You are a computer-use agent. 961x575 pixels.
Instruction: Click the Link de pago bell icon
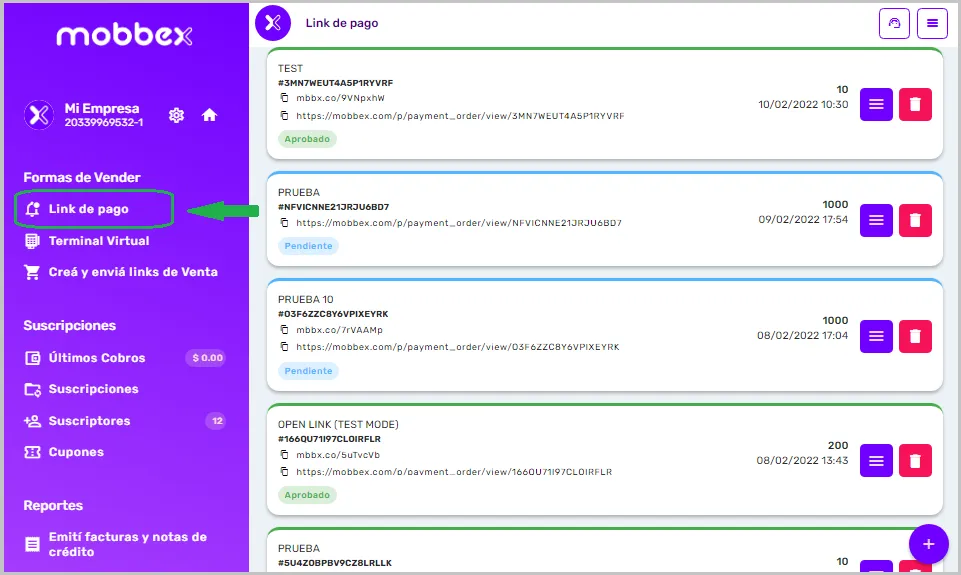[x=32, y=209]
